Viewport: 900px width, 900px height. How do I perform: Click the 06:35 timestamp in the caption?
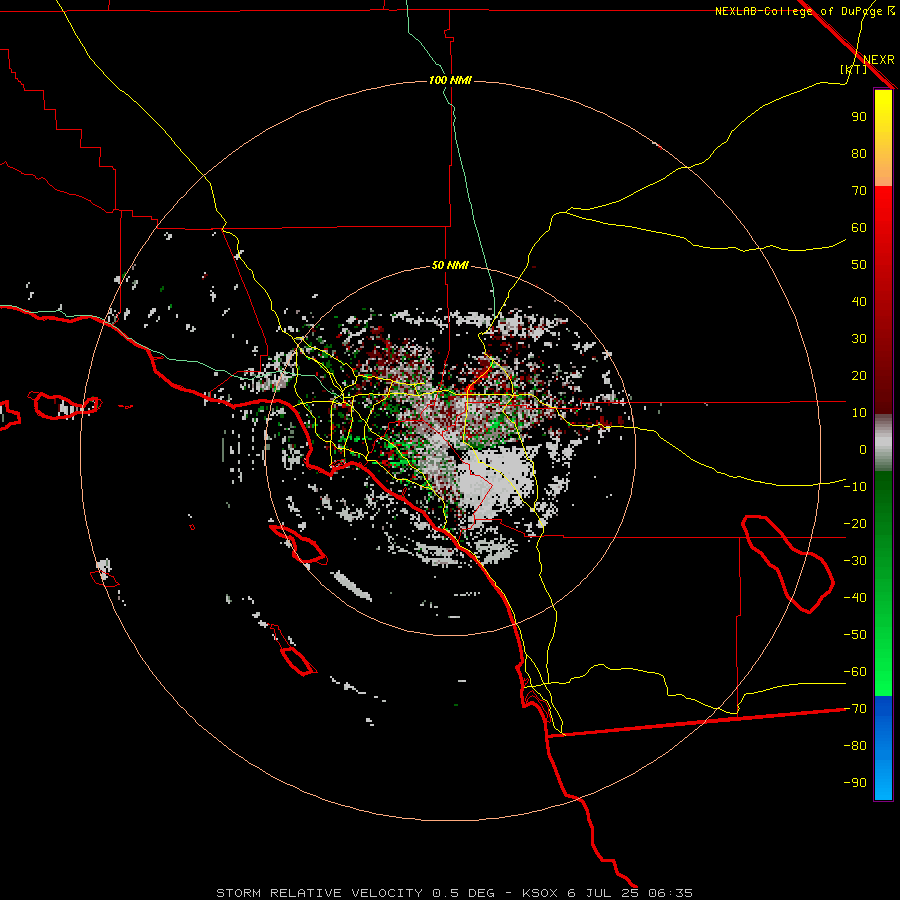point(670,893)
